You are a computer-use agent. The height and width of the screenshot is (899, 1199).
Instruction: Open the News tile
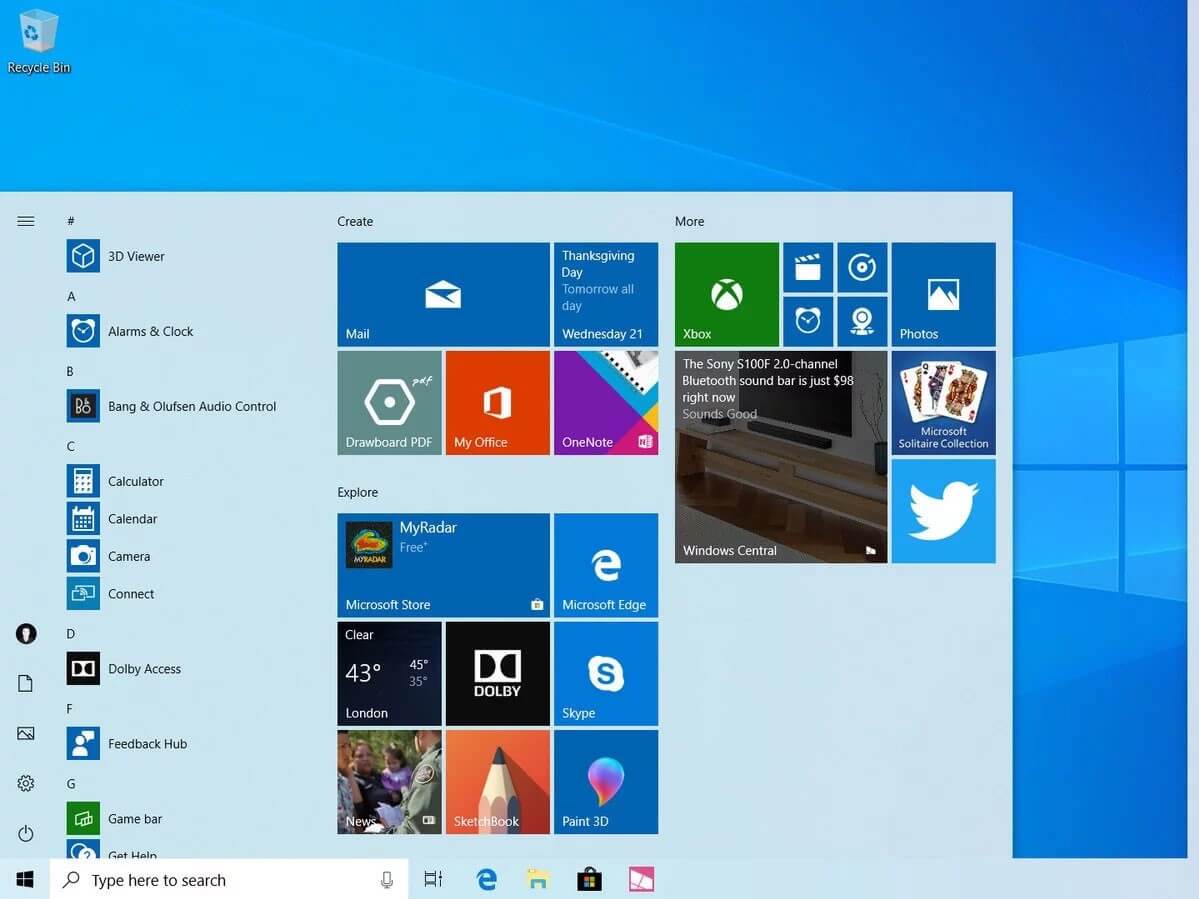(389, 781)
